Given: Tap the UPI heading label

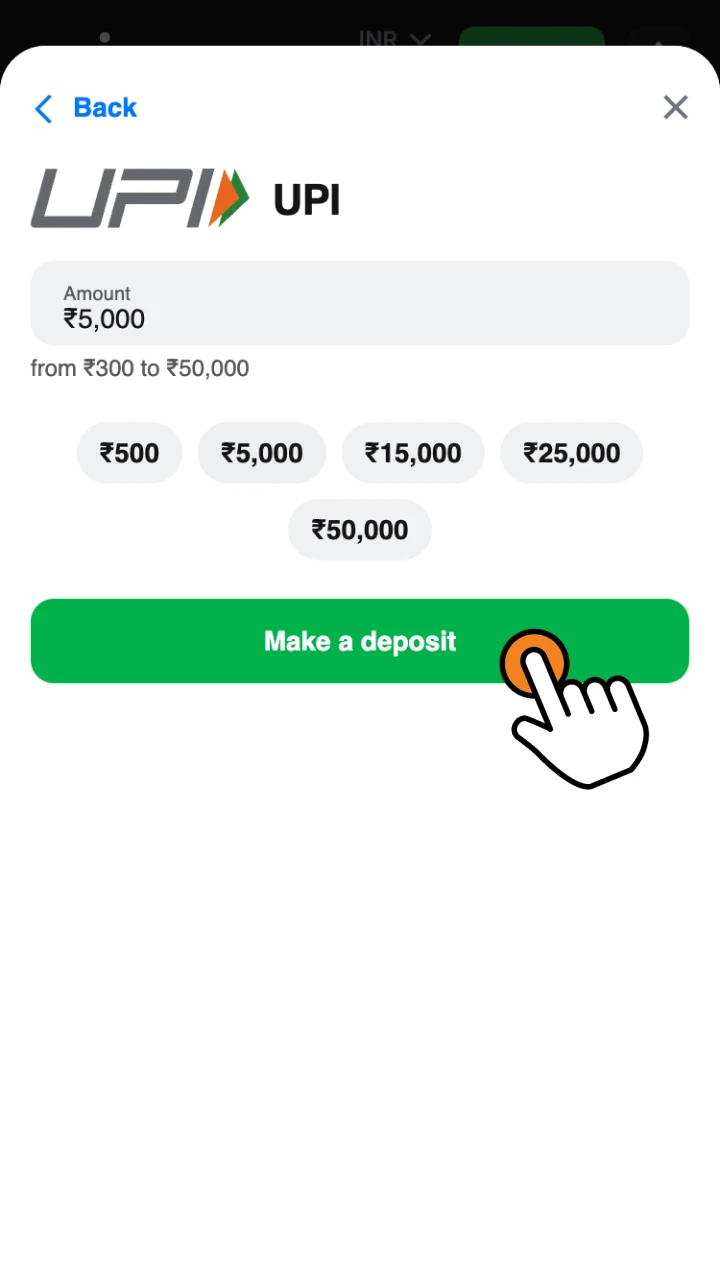Looking at the screenshot, I should pyautogui.click(x=306, y=198).
